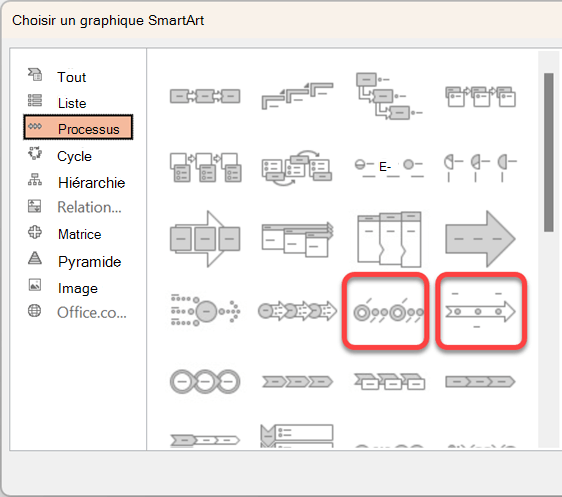Choose the interconnected block columns layout

pyautogui.click(x=389, y=239)
